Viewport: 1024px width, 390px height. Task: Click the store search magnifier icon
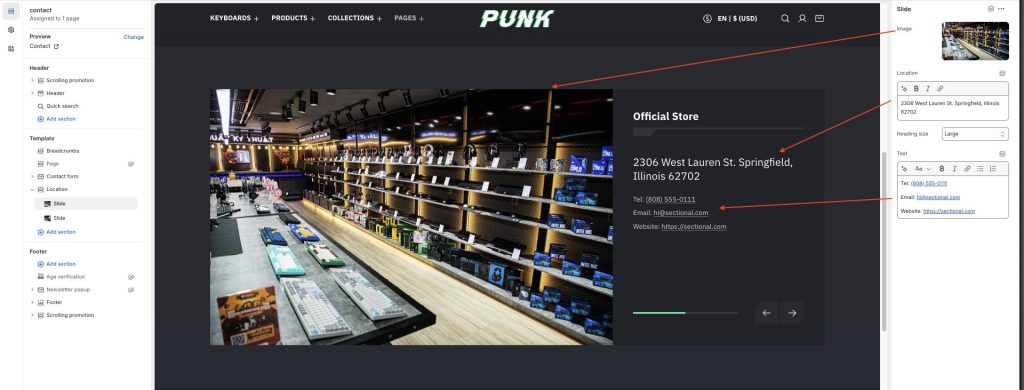pyautogui.click(x=785, y=18)
